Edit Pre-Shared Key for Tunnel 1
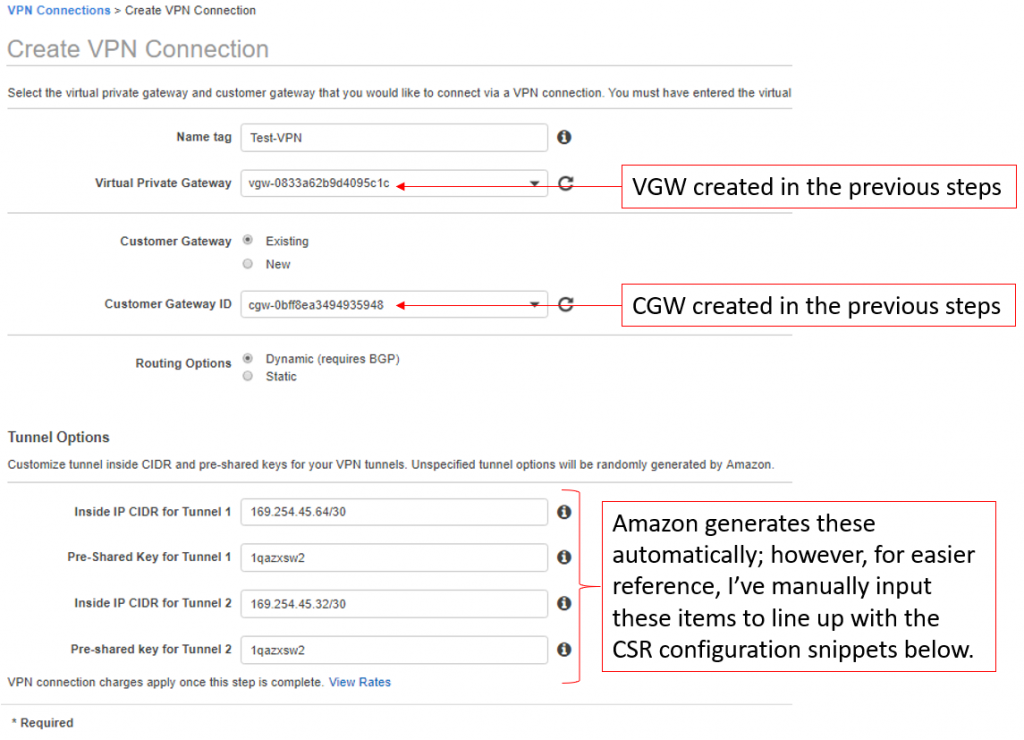This screenshot has width=1024, height=740. coord(394,558)
